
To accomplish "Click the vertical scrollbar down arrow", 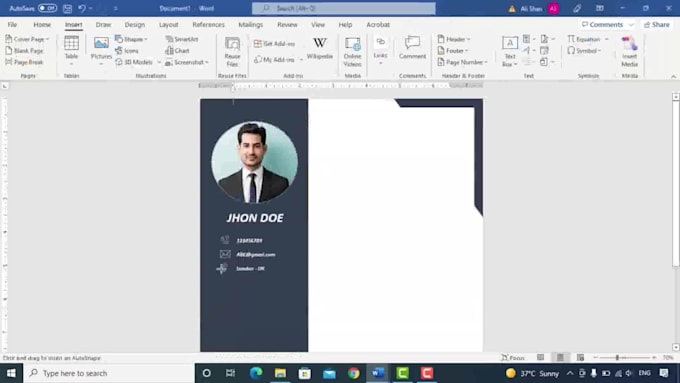I will (676, 347).
